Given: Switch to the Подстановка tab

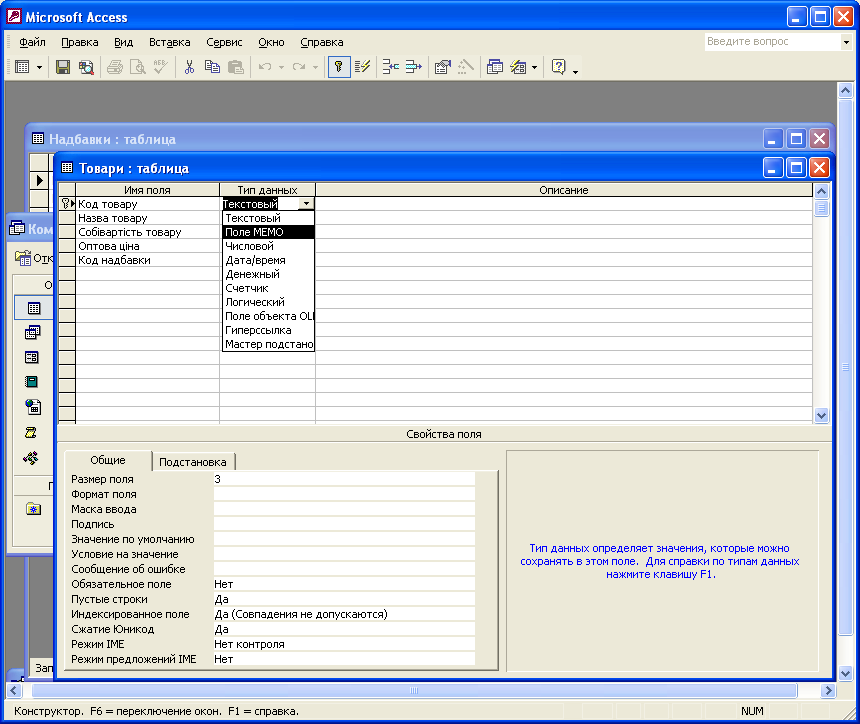Looking at the screenshot, I should coord(193,462).
